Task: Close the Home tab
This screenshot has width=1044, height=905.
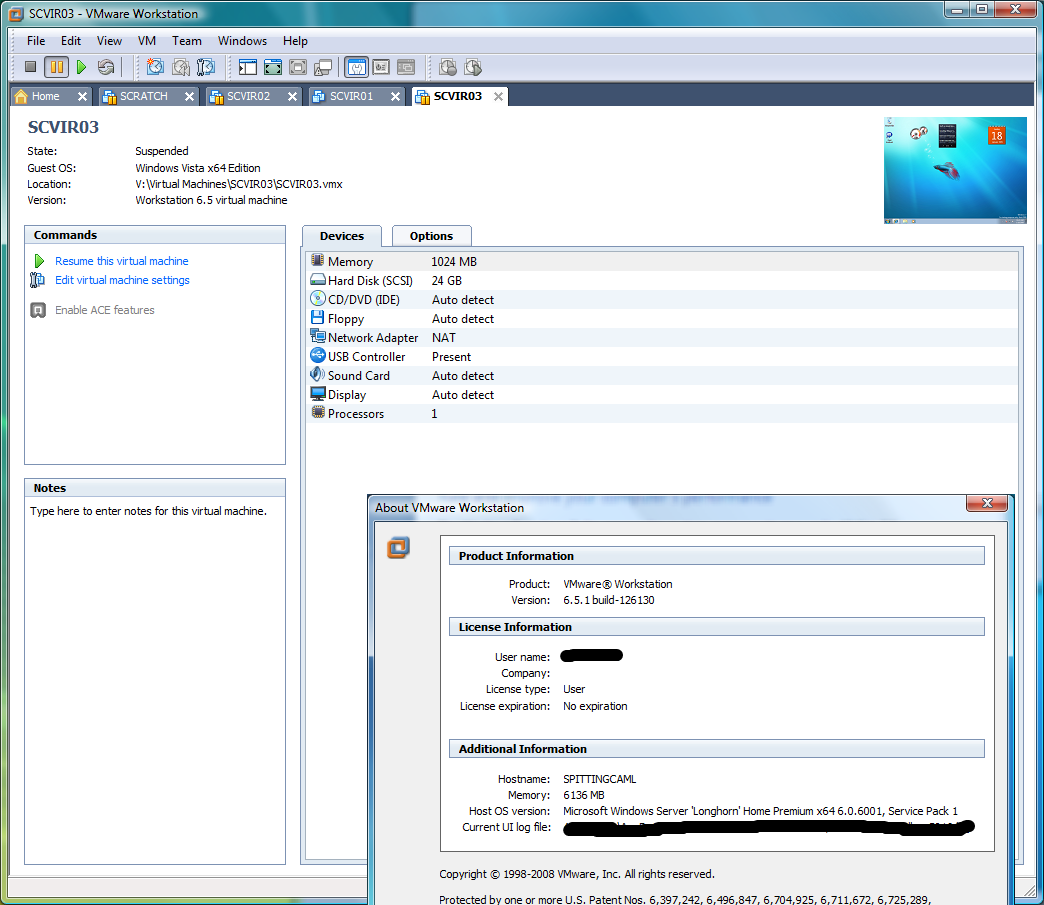Action: pyautogui.click(x=82, y=97)
